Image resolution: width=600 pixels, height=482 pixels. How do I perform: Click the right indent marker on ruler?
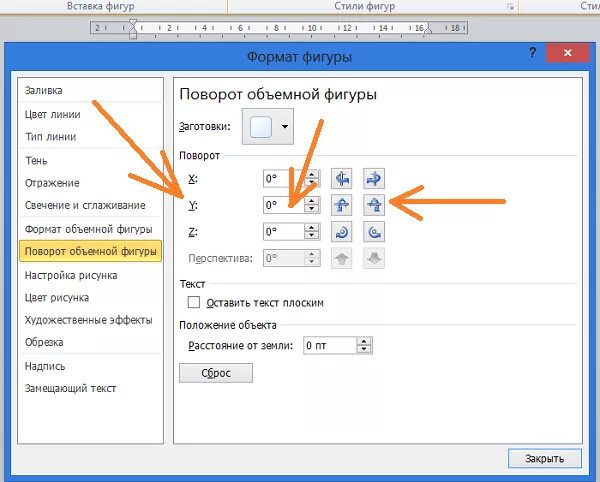point(427,29)
